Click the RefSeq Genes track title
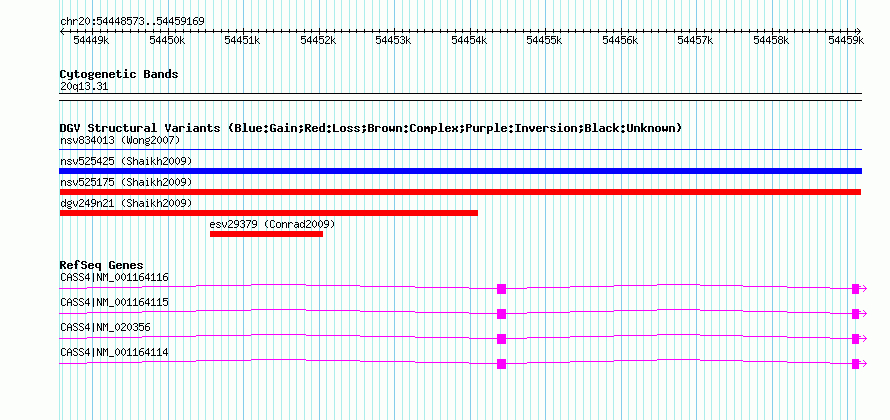 (x=102, y=265)
